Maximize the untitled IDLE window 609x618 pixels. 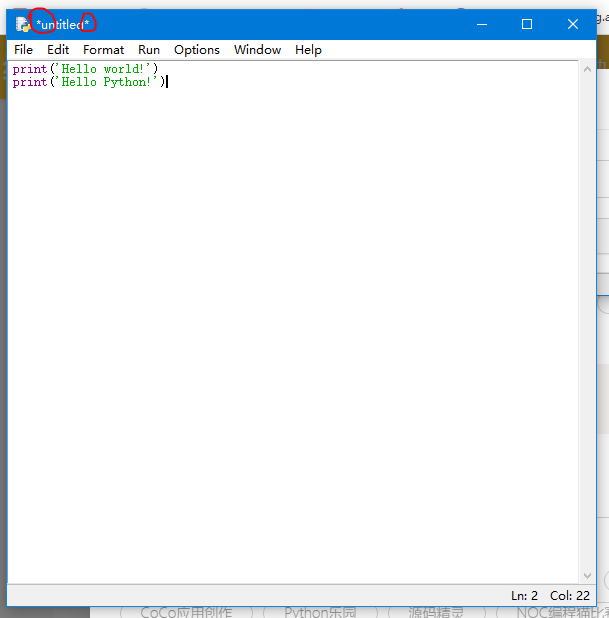[527, 24]
